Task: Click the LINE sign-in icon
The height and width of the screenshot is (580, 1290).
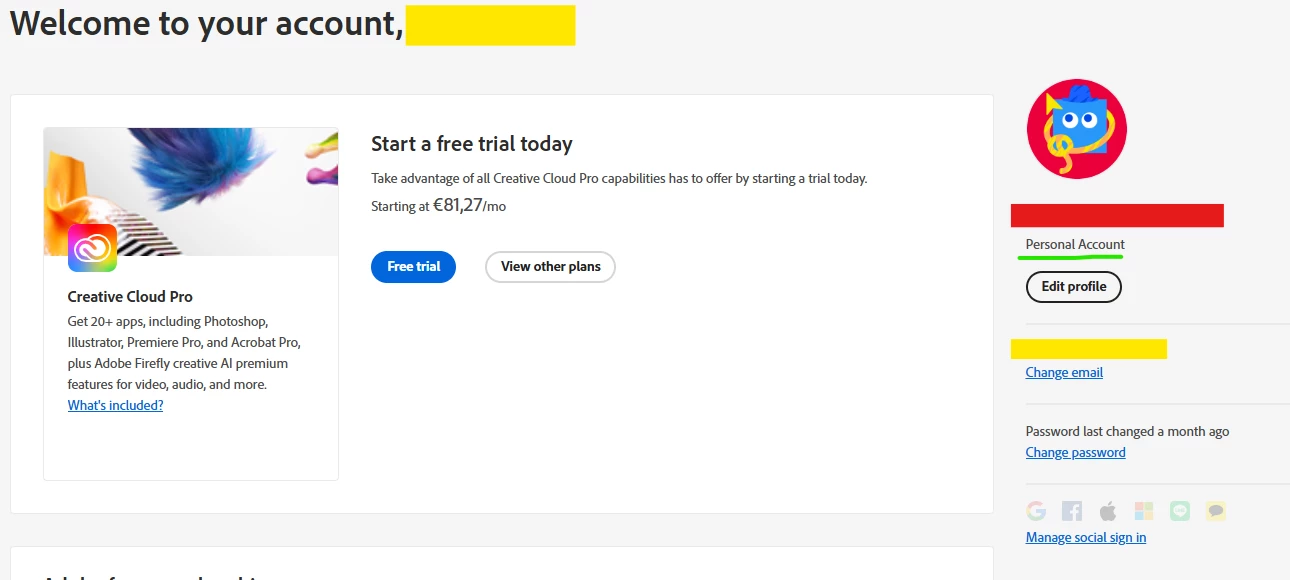Action: pos(1180,511)
